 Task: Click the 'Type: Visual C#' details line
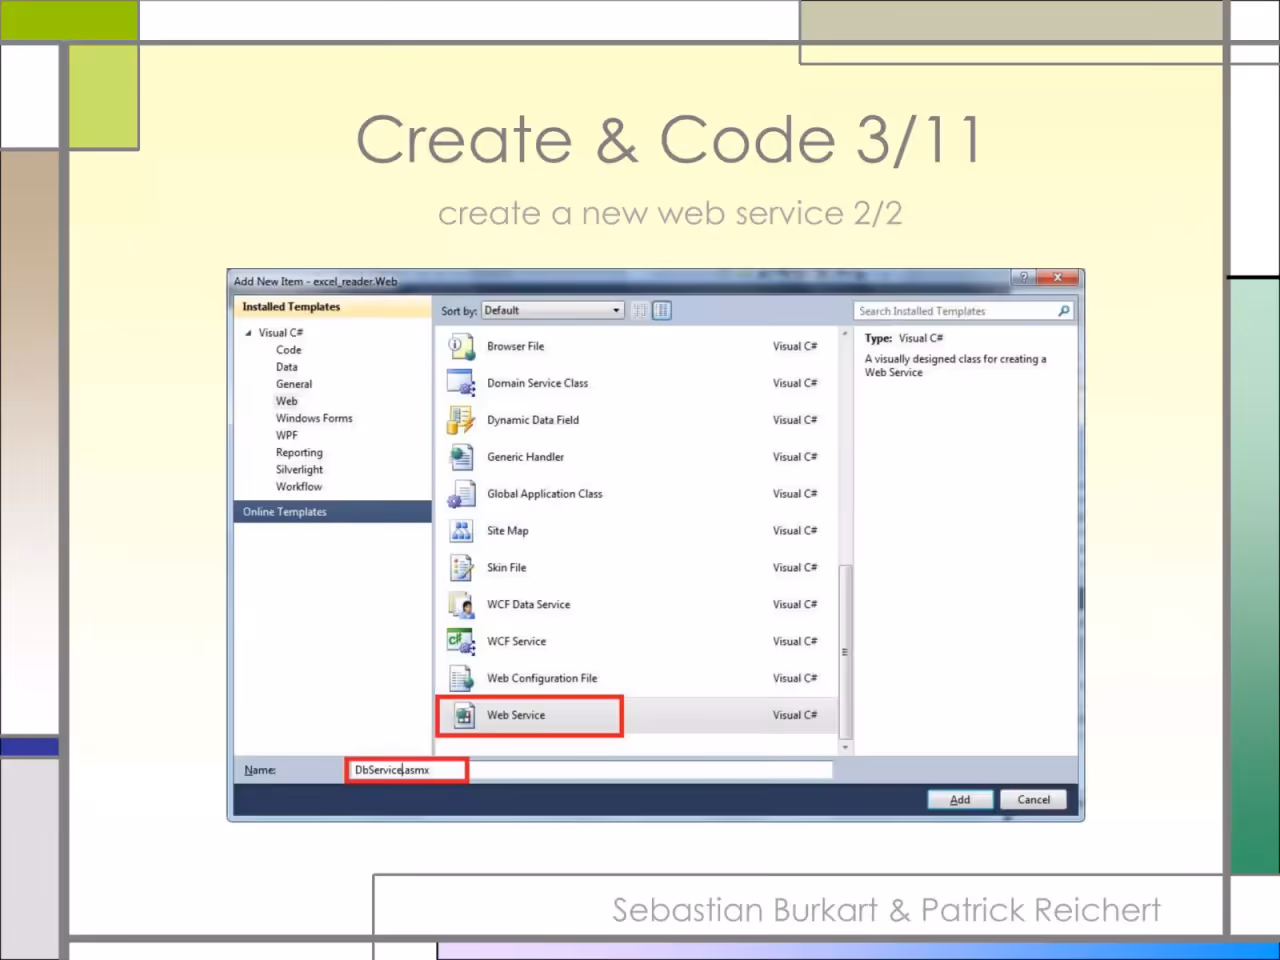point(904,339)
